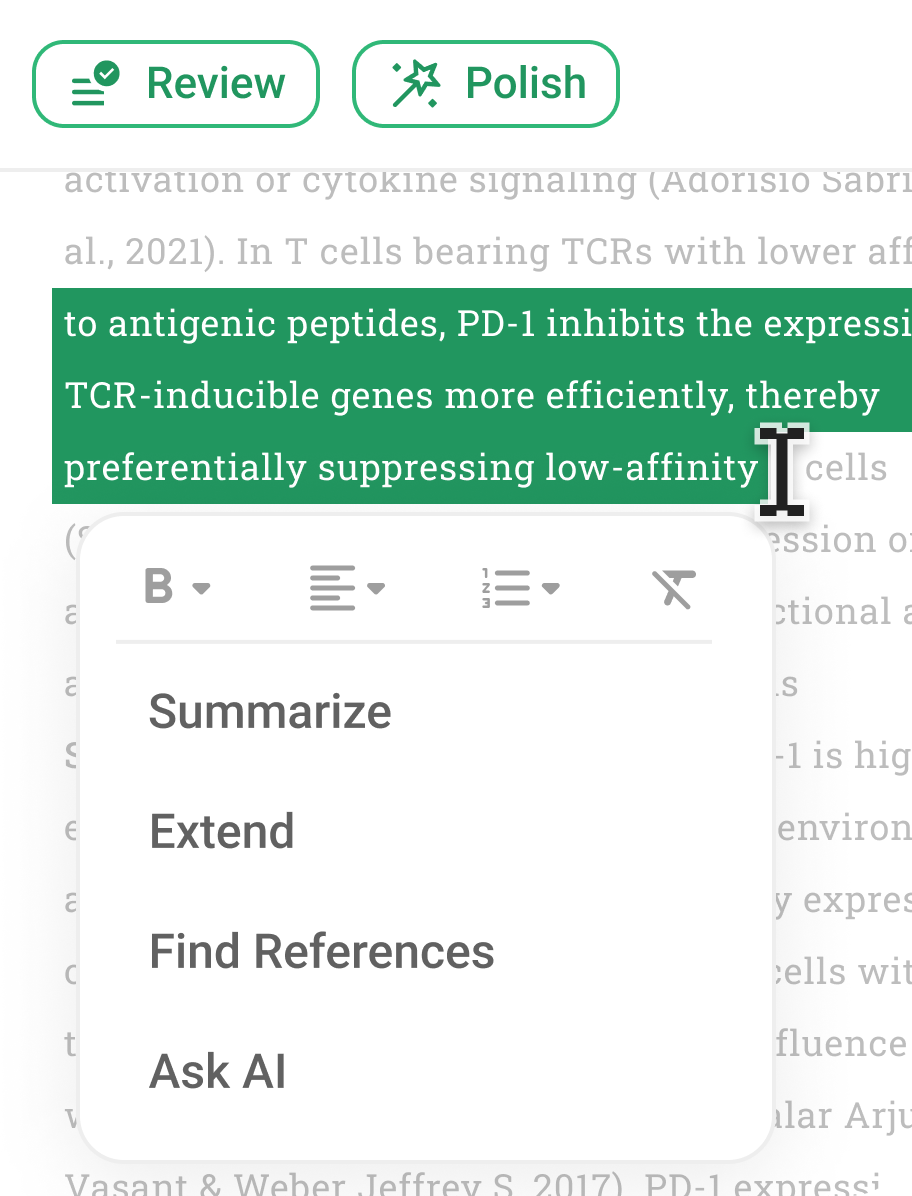Viewport: 912px width, 1196px height.
Task: Click the Polish magic wand icon
Action: tap(415, 84)
